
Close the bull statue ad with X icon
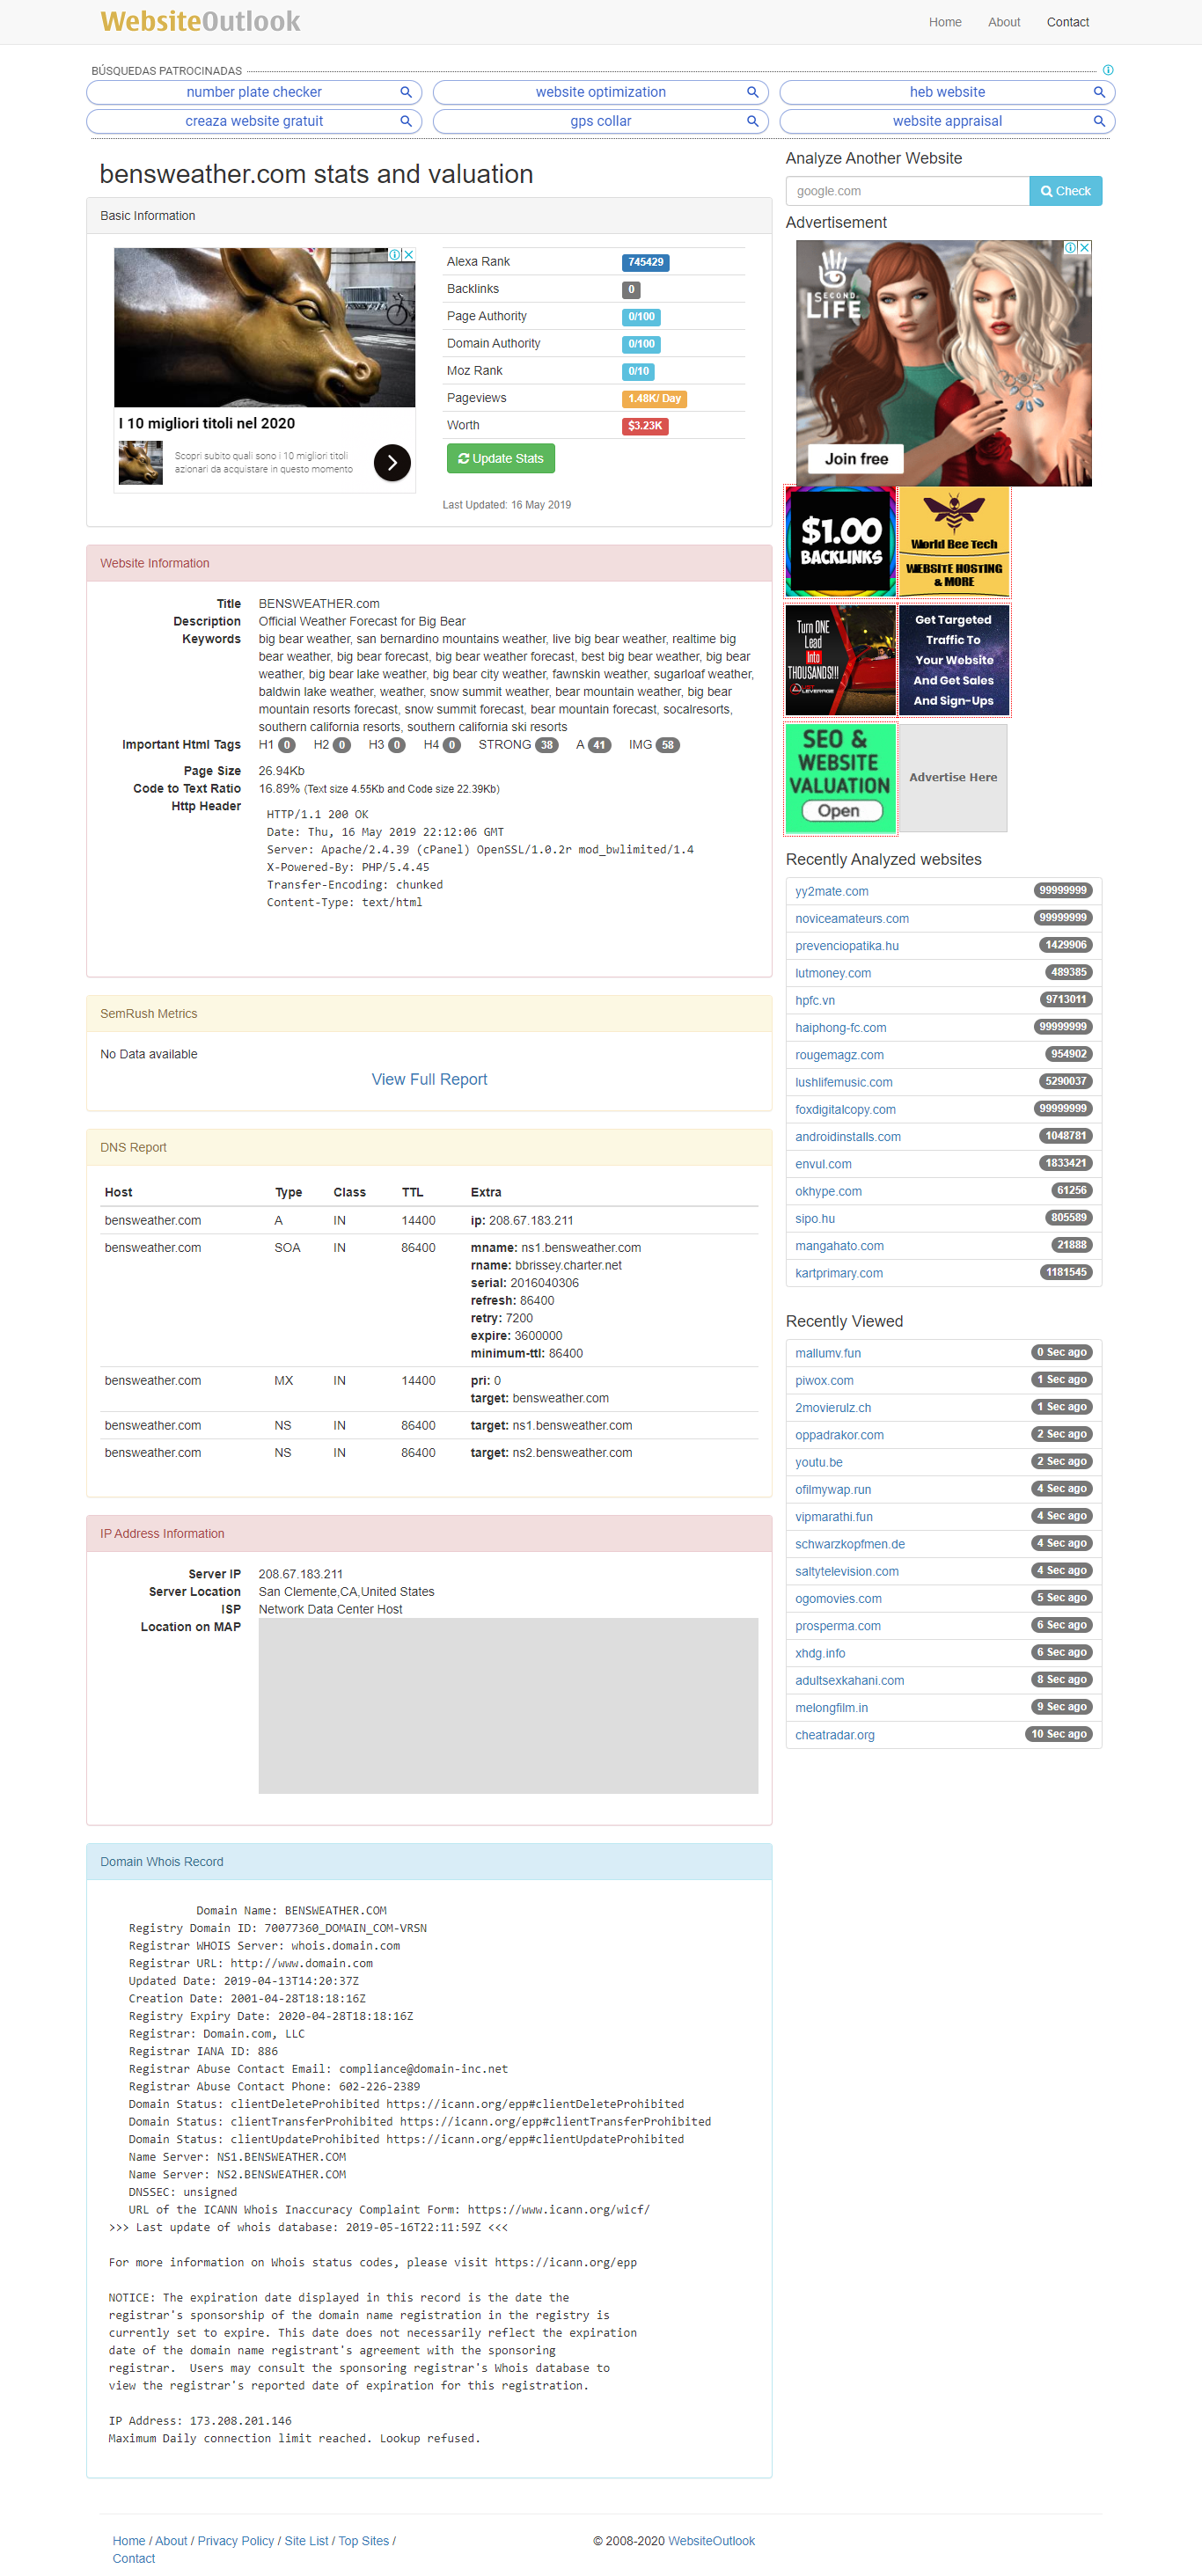click(x=409, y=255)
